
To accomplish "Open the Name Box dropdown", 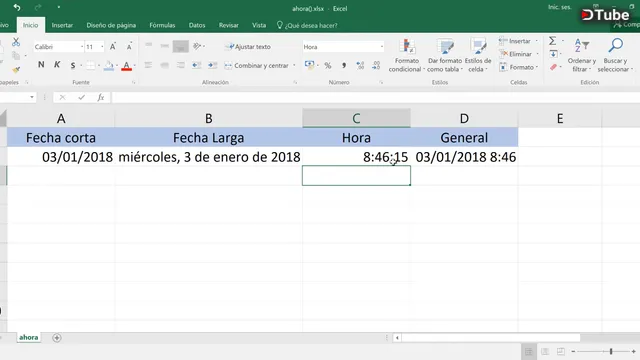I will (32, 97).
